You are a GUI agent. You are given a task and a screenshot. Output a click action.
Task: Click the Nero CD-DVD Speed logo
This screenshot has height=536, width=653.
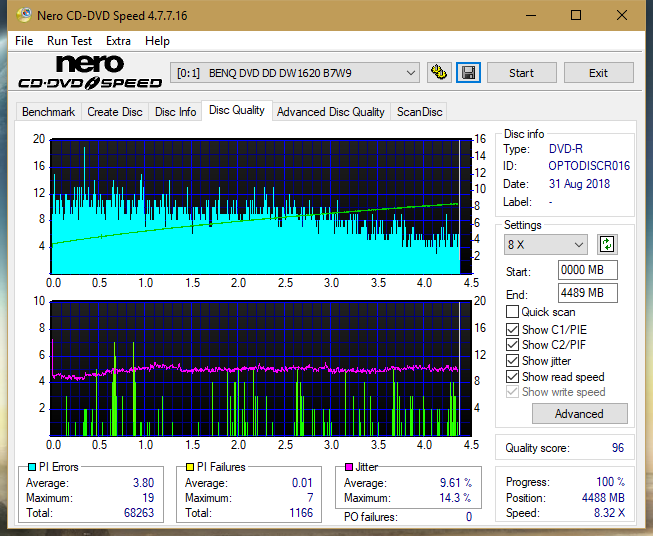click(x=90, y=72)
